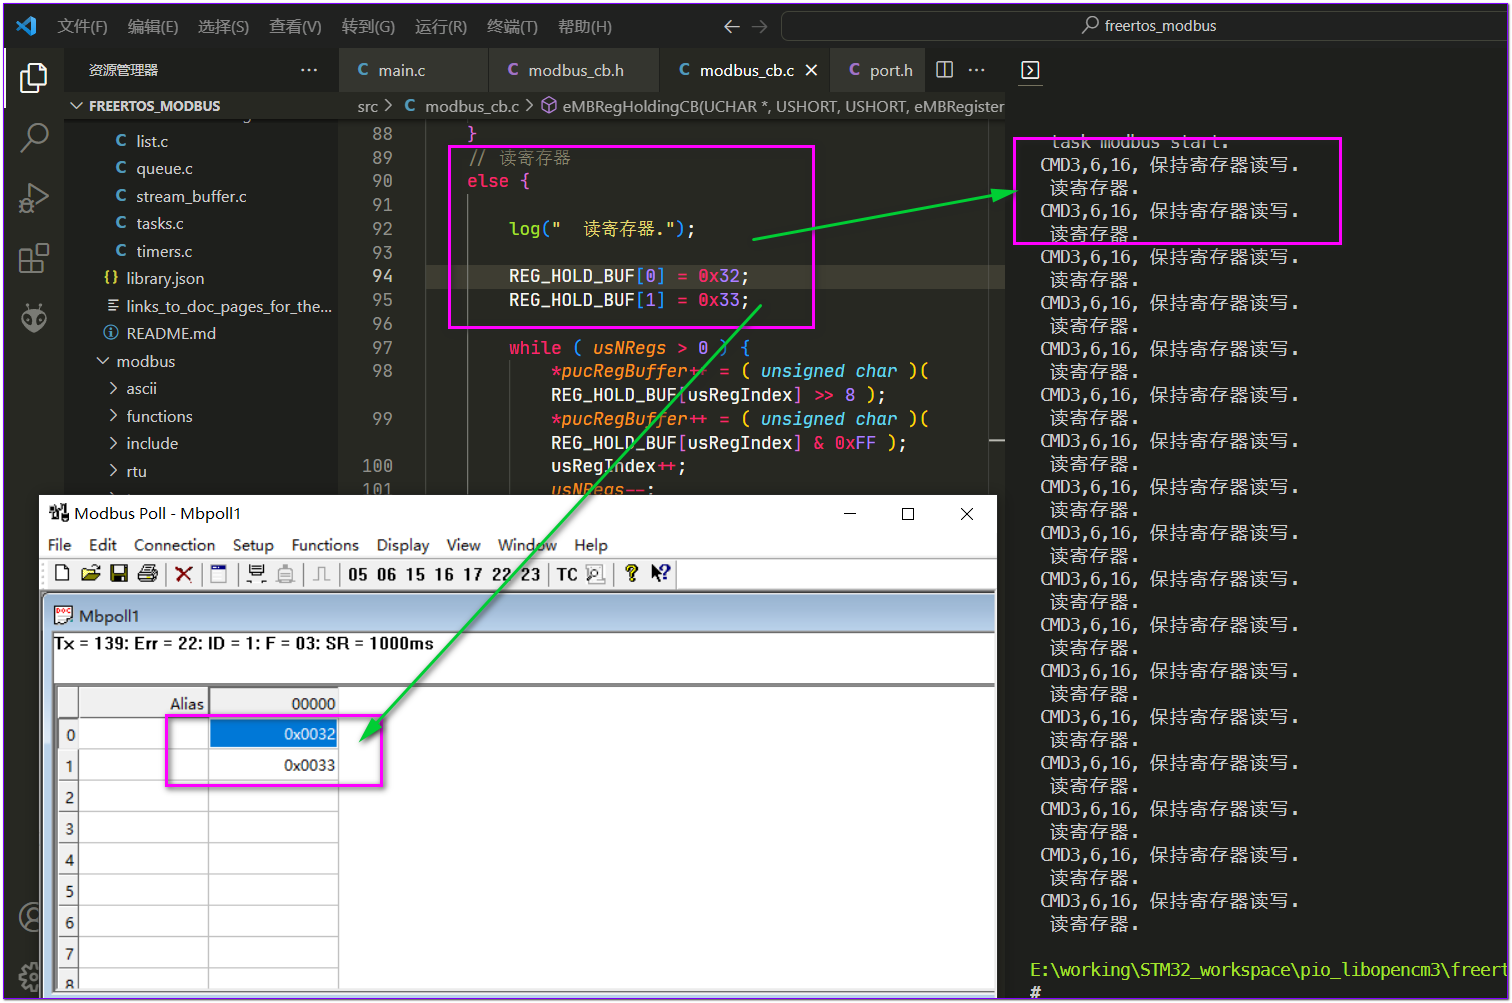Click breadcrumb eMBRegHoldingCB function
Screen dimensions: 1512x1003
coord(772,106)
